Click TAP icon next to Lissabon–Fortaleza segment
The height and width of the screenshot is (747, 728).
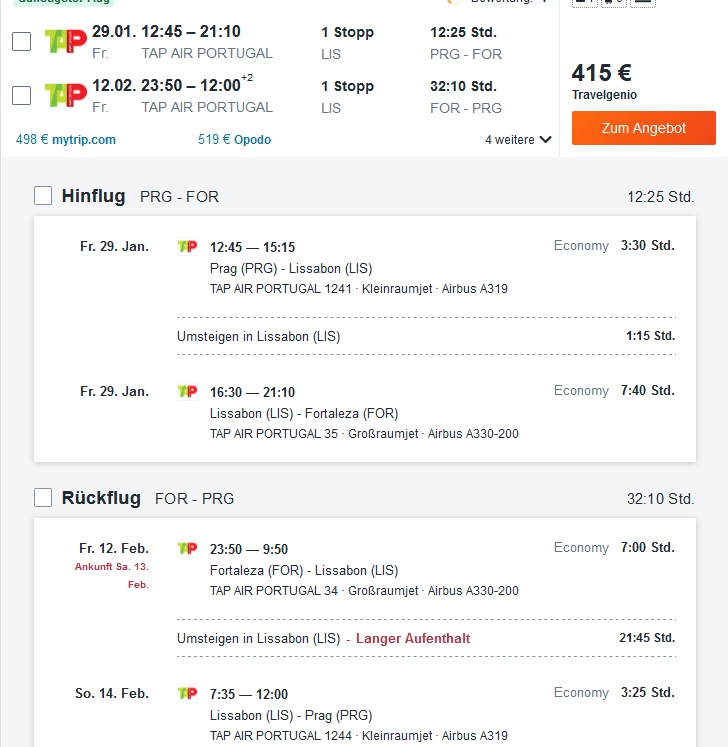point(187,392)
